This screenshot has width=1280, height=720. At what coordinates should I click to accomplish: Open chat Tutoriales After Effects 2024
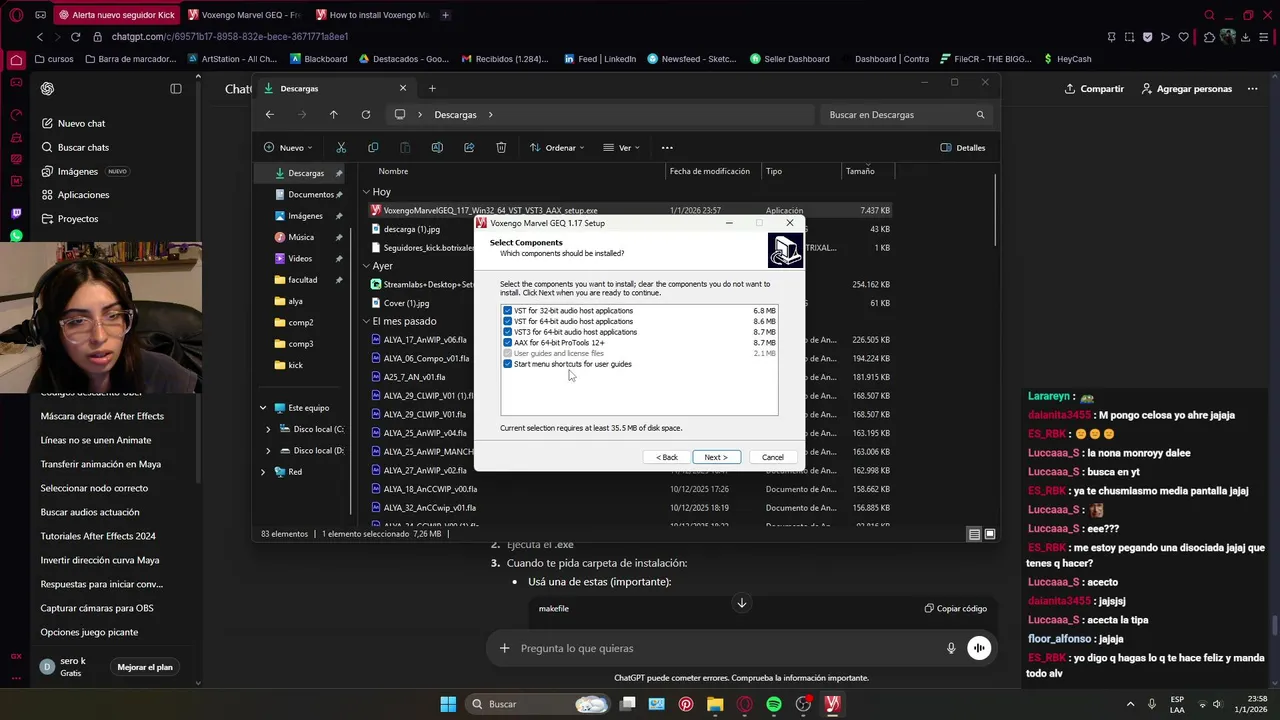click(98, 536)
